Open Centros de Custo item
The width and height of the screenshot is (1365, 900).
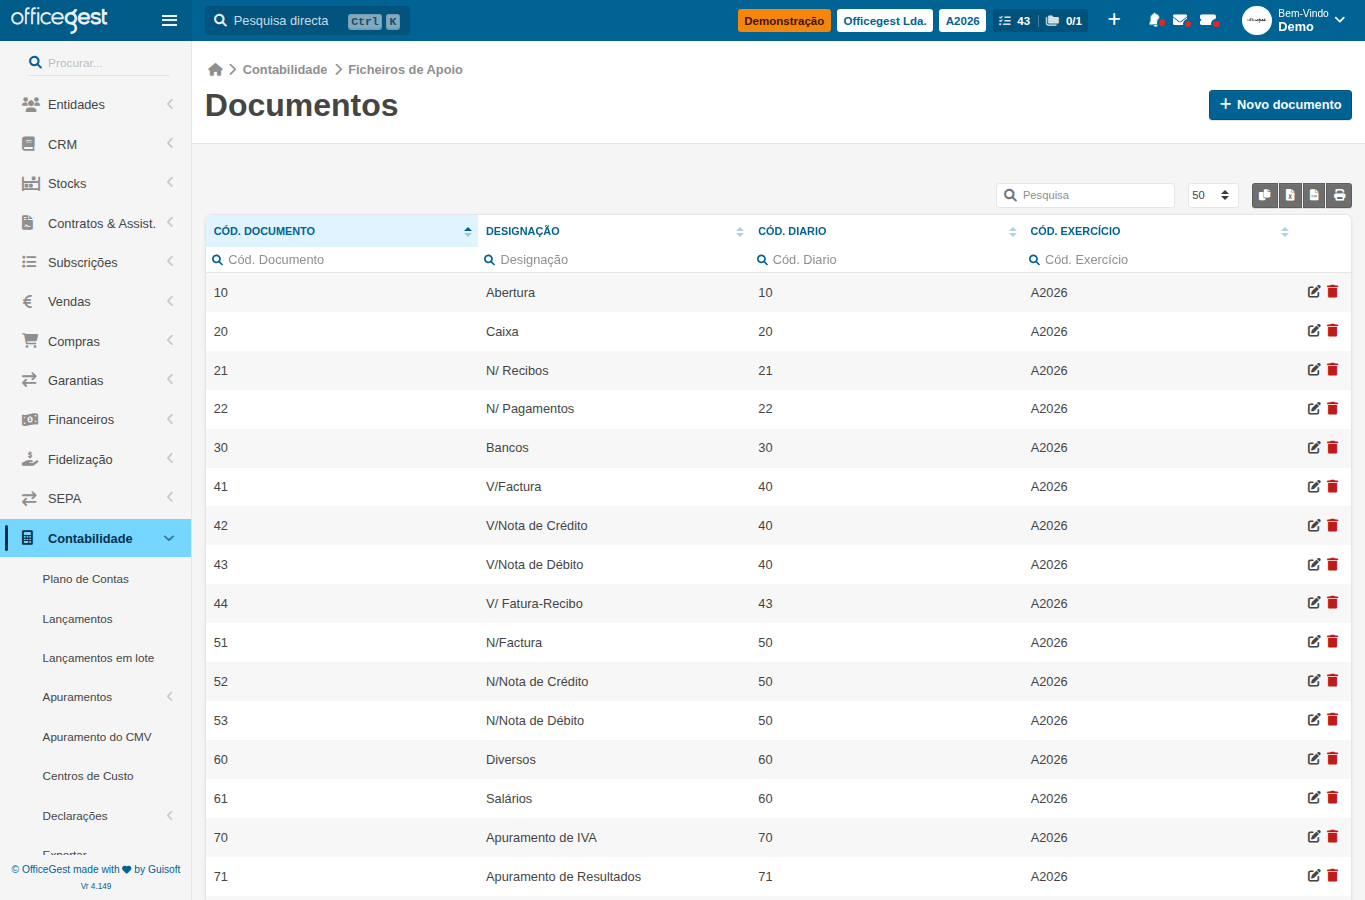pyautogui.click(x=88, y=776)
